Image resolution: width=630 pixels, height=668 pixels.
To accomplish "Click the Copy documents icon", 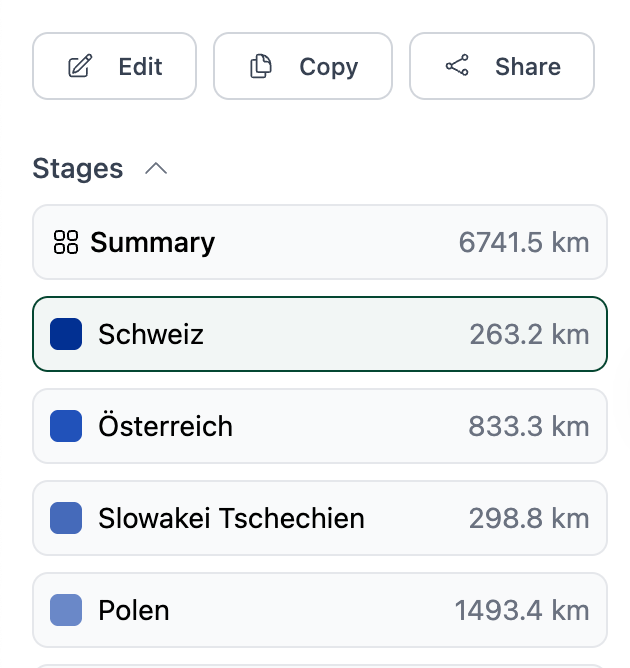I will click(x=261, y=66).
